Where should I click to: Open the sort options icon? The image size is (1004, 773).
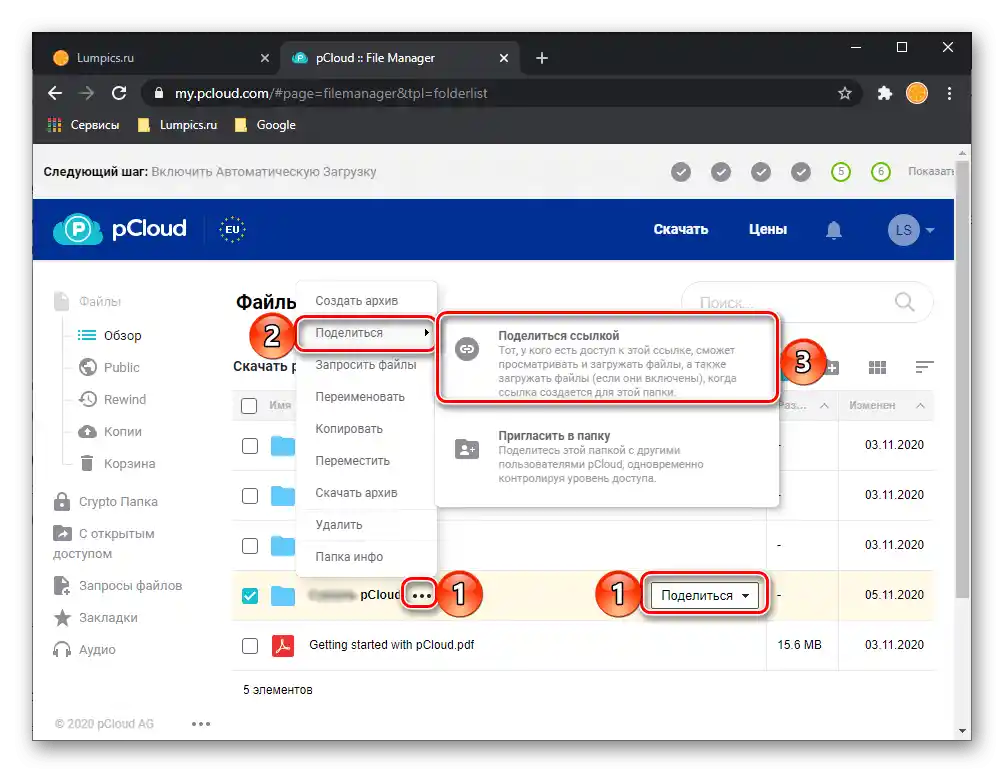click(x=924, y=367)
